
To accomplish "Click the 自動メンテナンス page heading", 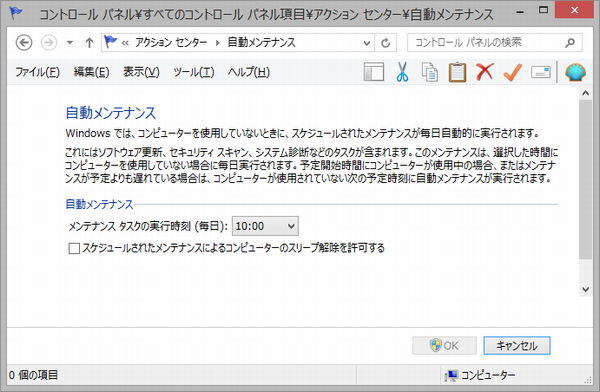I will point(111,113).
